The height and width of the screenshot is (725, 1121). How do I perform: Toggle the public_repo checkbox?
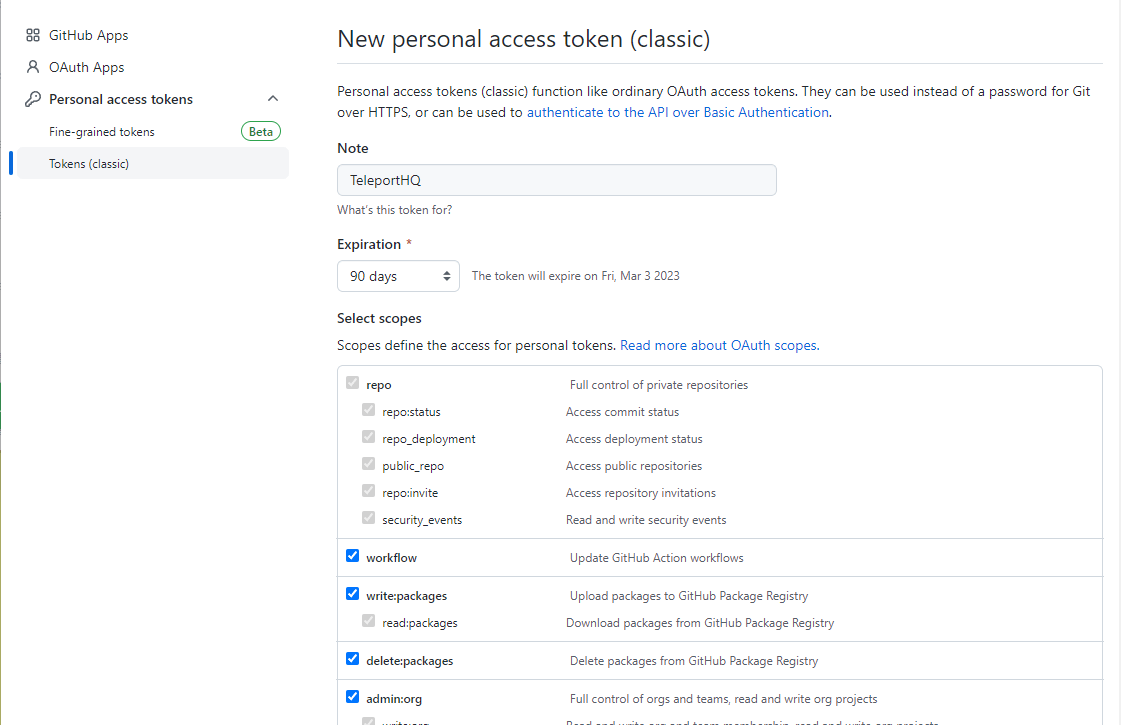(368, 463)
